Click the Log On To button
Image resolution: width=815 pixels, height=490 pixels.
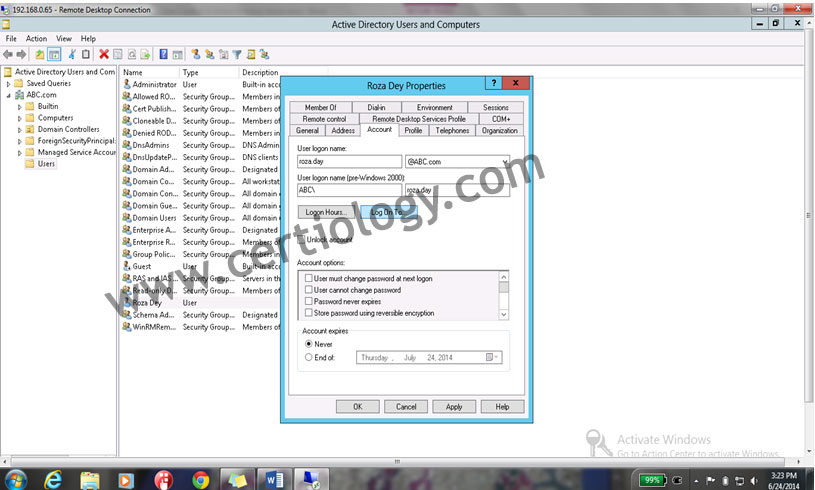388,212
